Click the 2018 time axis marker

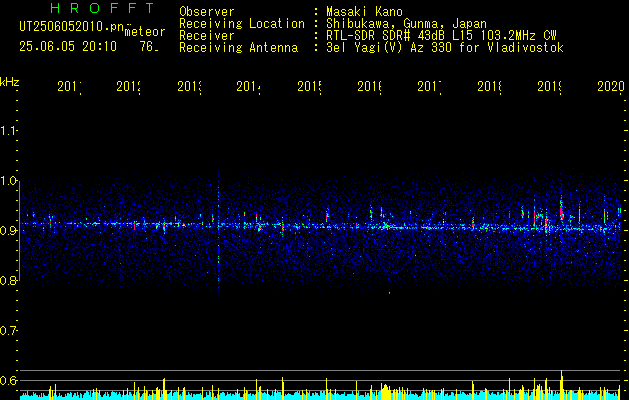pyautogui.click(x=489, y=86)
